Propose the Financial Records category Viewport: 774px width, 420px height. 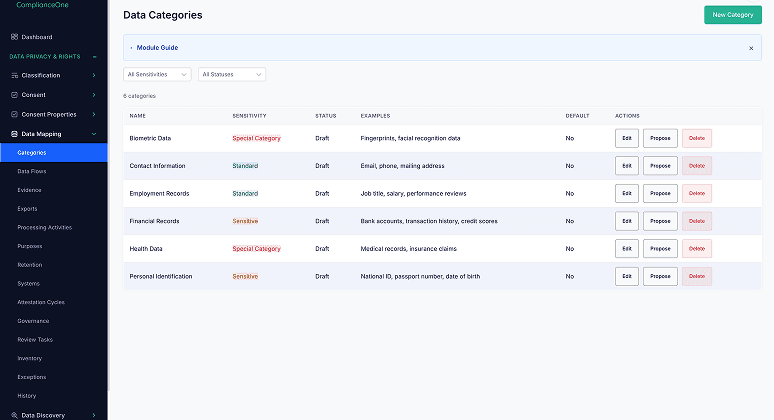pos(660,221)
